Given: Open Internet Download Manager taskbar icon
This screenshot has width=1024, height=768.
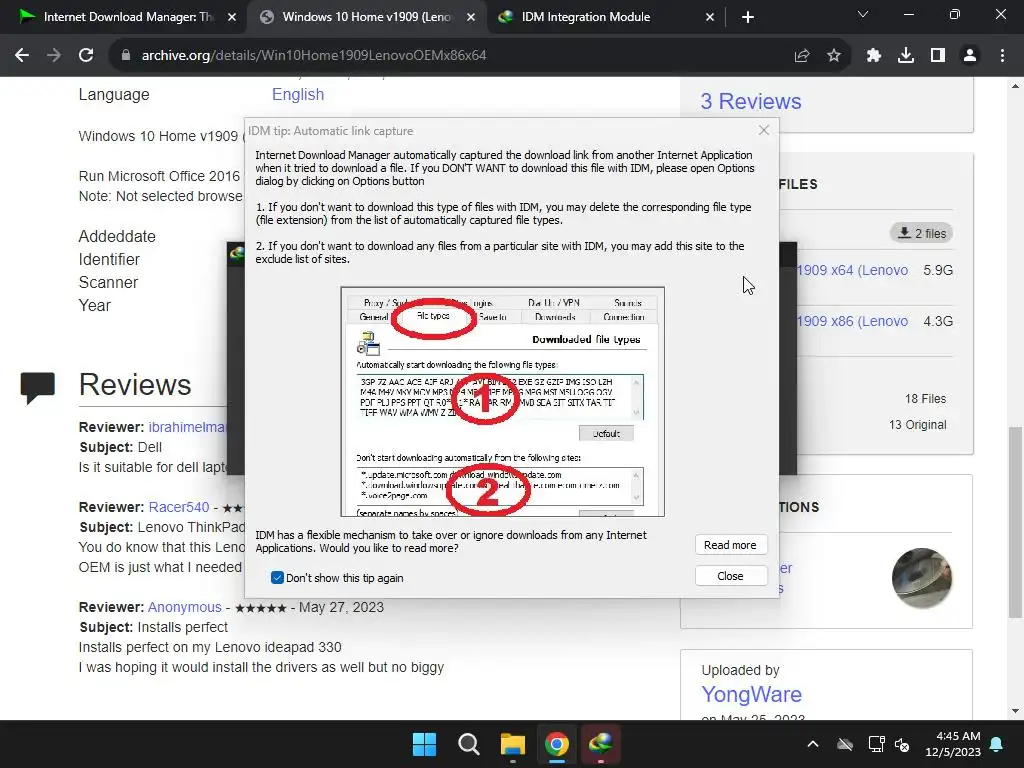Looking at the screenshot, I should pos(600,744).
